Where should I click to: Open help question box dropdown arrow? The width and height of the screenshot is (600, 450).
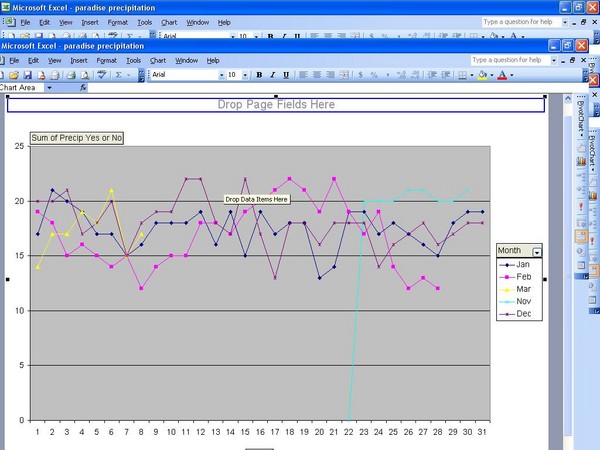tap(554, 60)
